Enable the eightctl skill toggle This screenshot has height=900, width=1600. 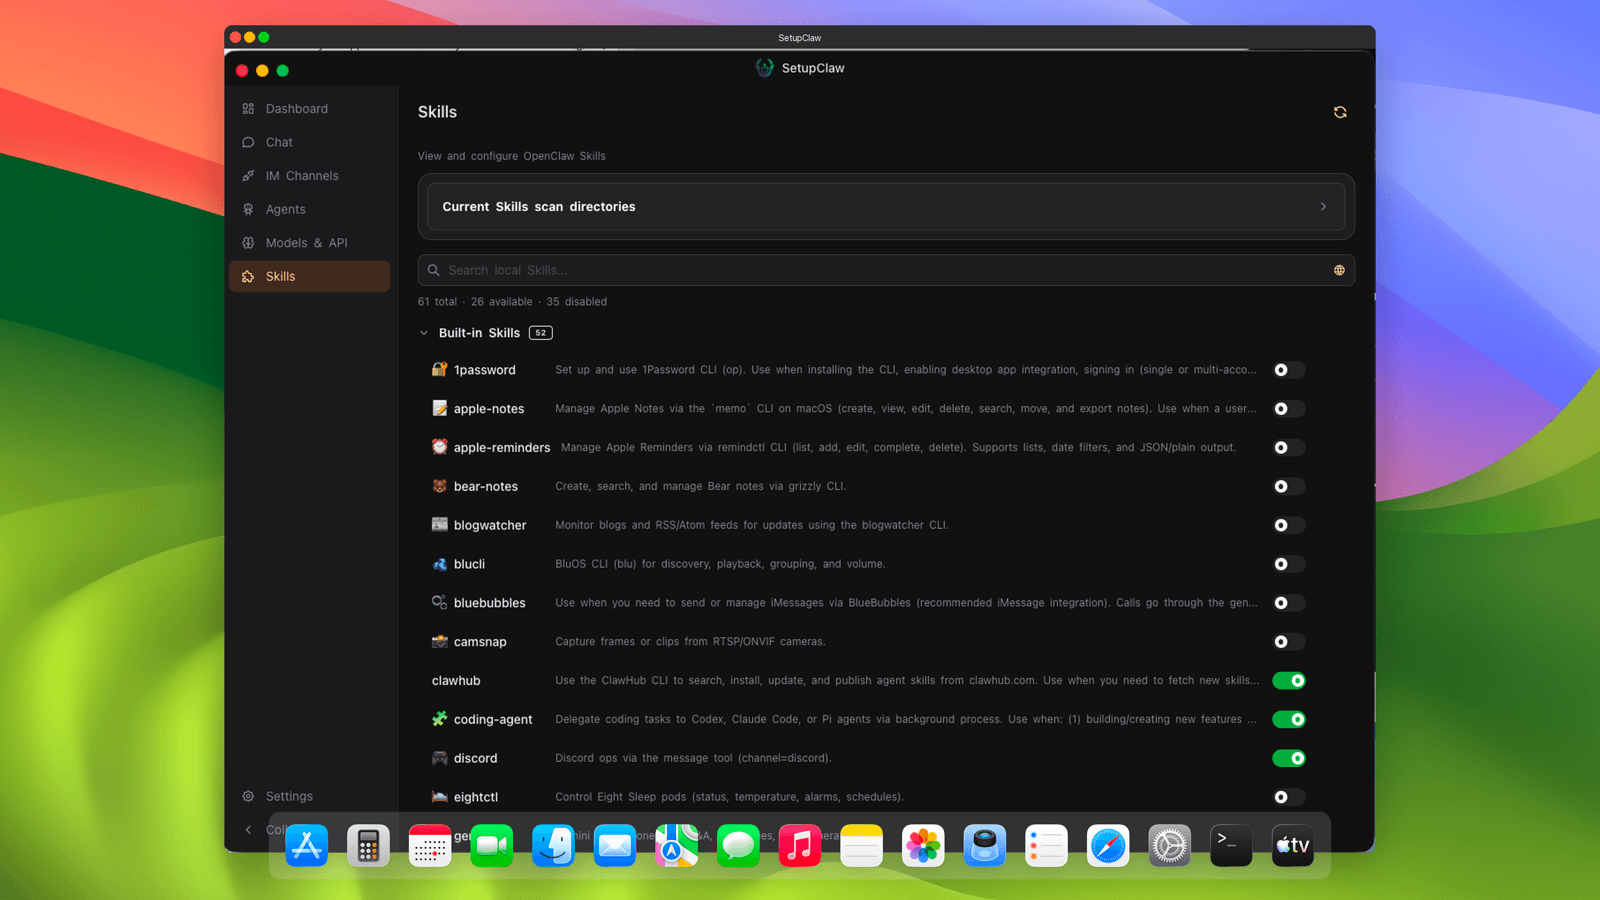point(1289,797)
